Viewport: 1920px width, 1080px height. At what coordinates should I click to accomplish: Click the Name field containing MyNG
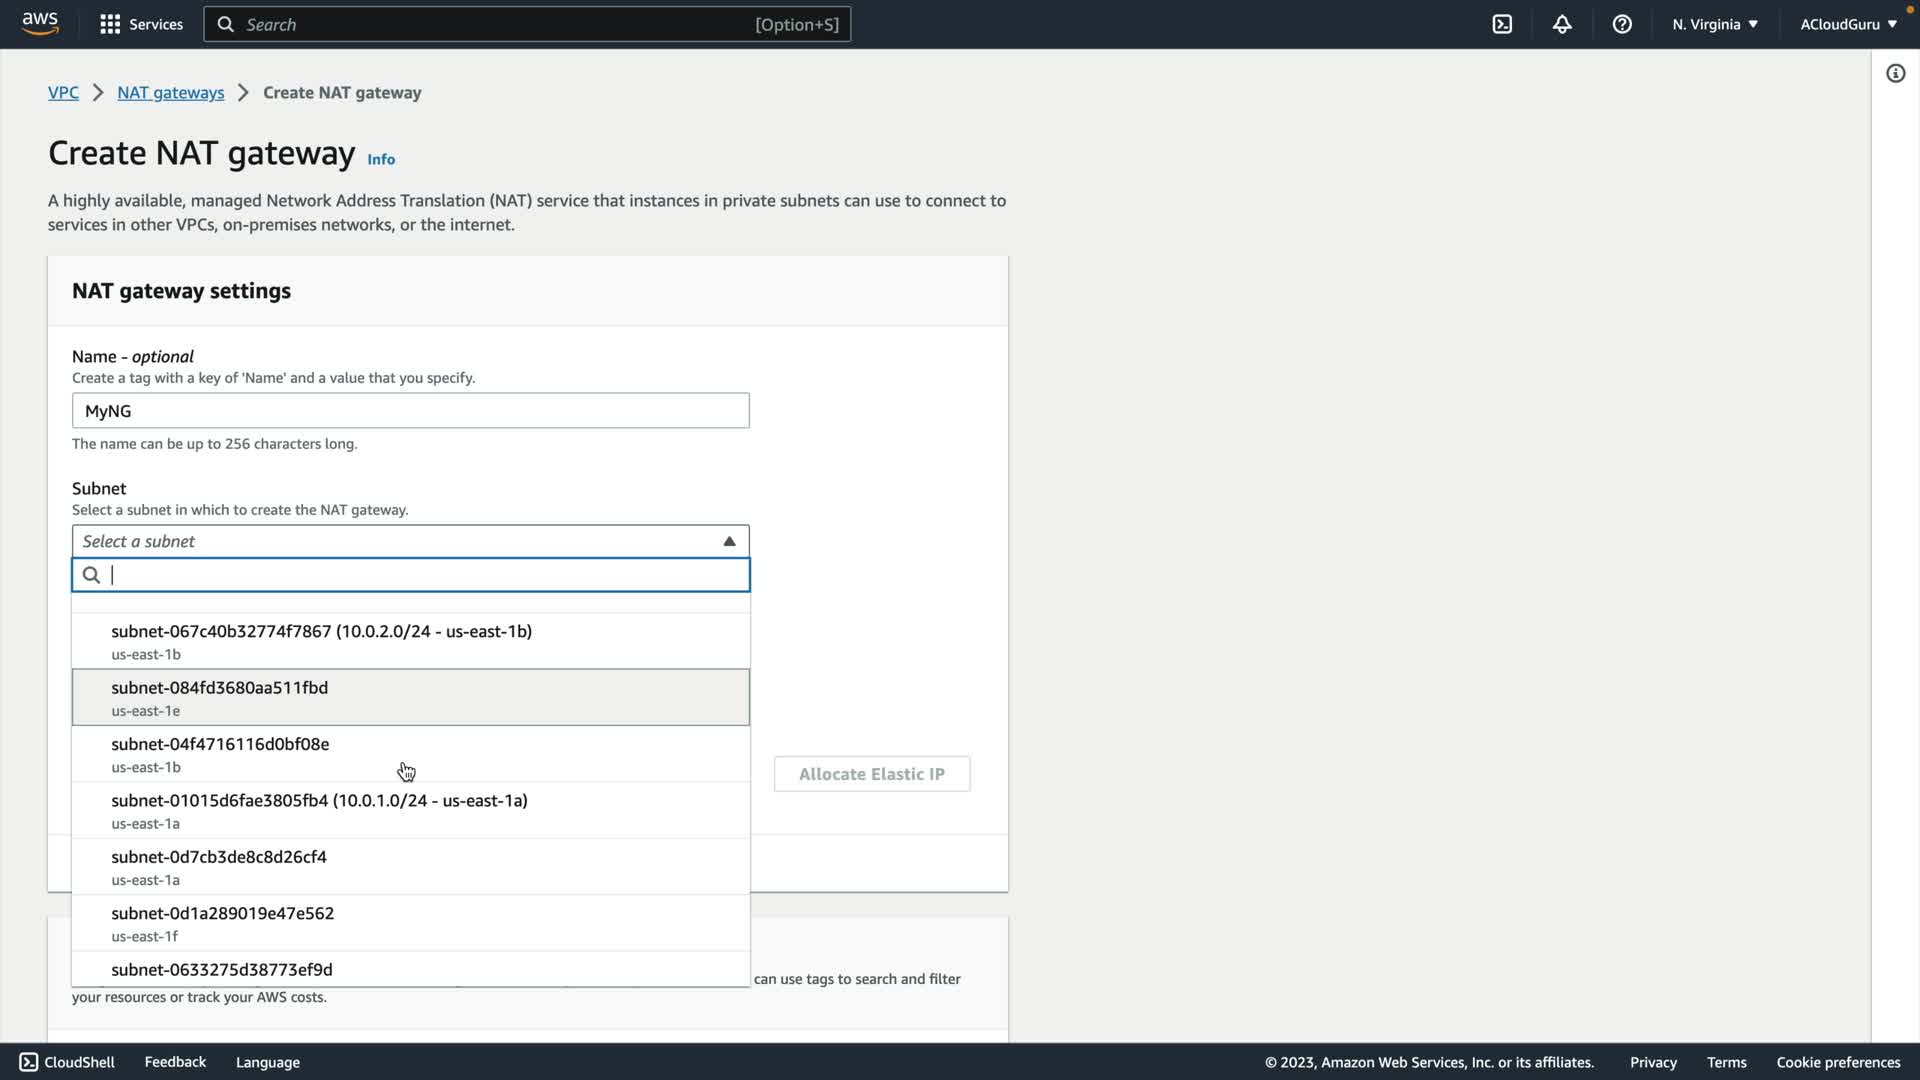[410, 411]
